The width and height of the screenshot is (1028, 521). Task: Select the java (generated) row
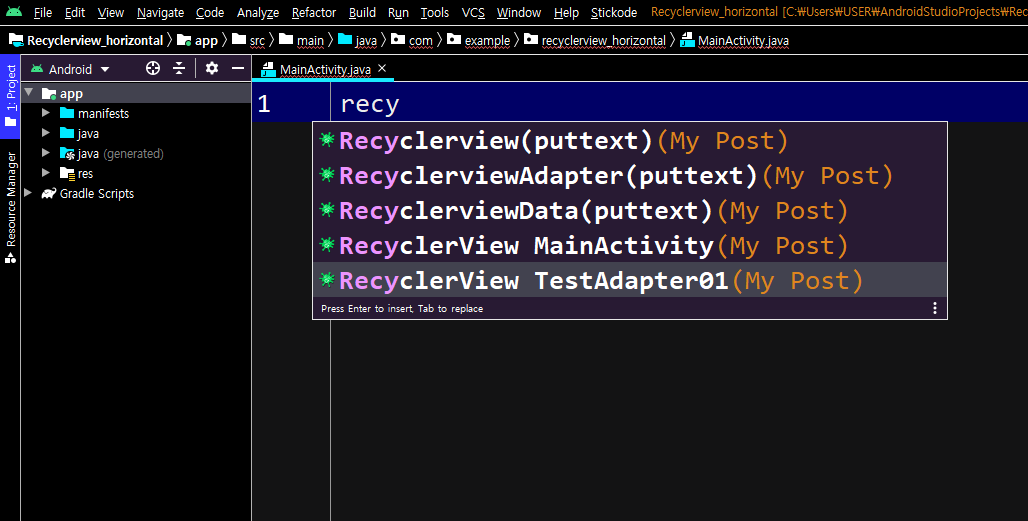coord(136,153)
